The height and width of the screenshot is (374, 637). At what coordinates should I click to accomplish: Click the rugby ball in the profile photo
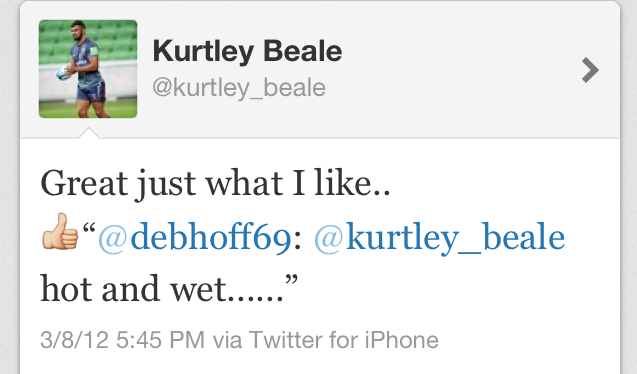[x=63, y=74]
